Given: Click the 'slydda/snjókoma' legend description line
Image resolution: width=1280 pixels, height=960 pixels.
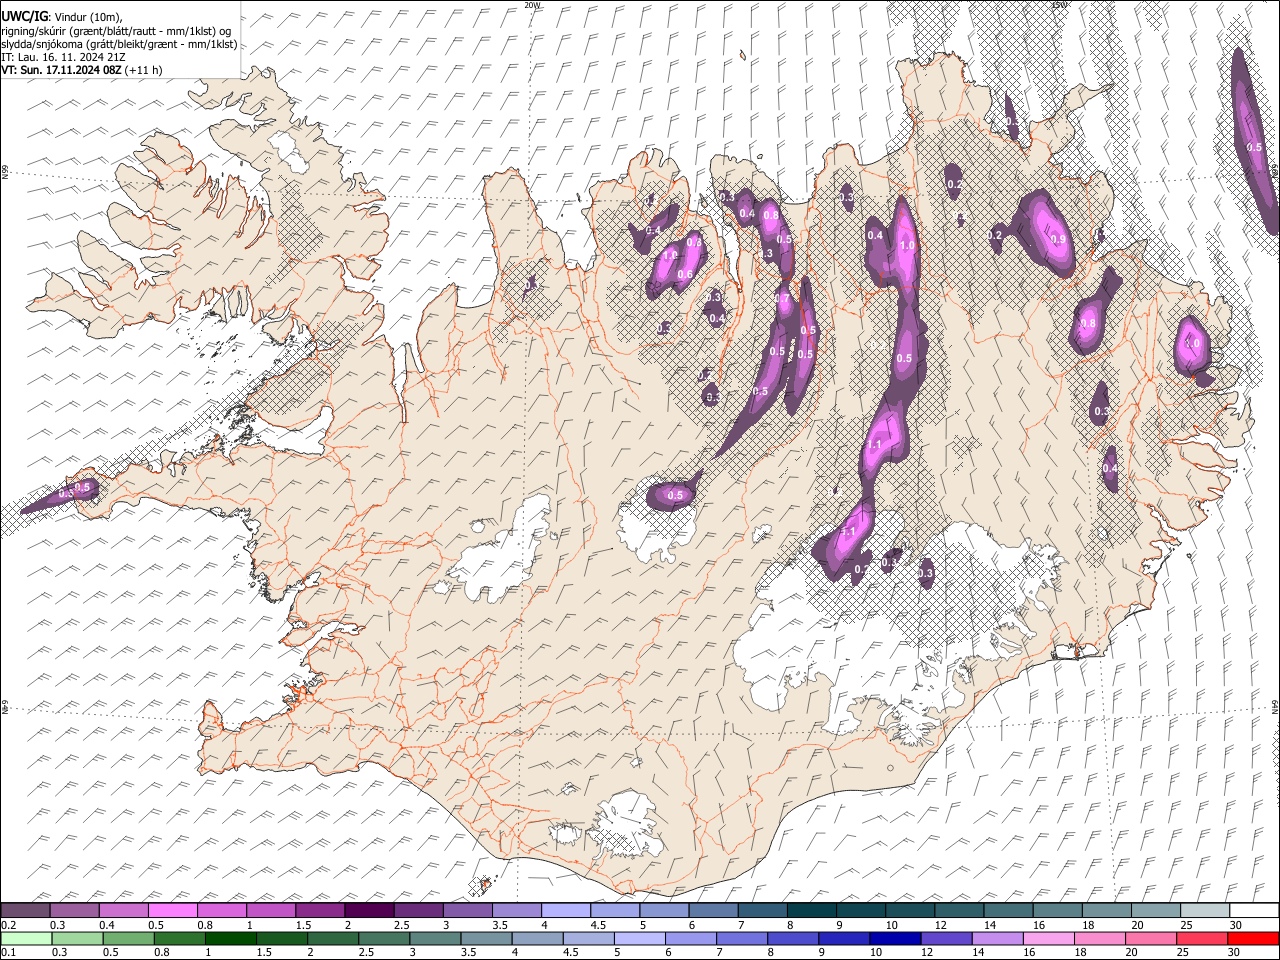Looking at the screenshot, I should [x=119, y=44].
